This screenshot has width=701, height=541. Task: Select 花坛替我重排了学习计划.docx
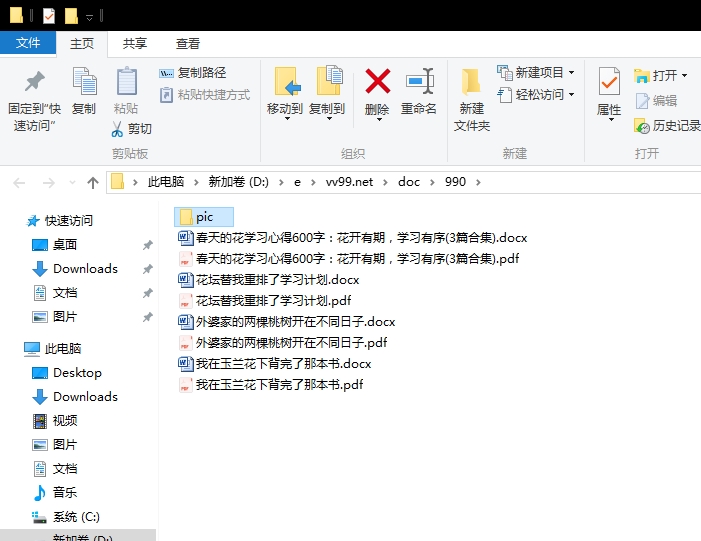click(269, 280)
